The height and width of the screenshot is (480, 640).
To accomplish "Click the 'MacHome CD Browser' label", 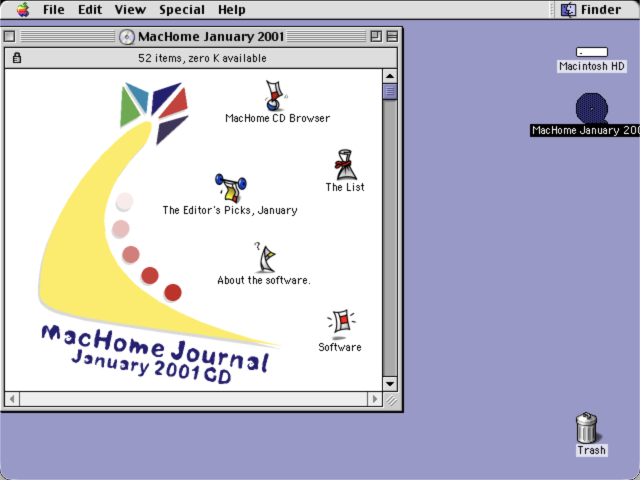I will click(278, 118).
